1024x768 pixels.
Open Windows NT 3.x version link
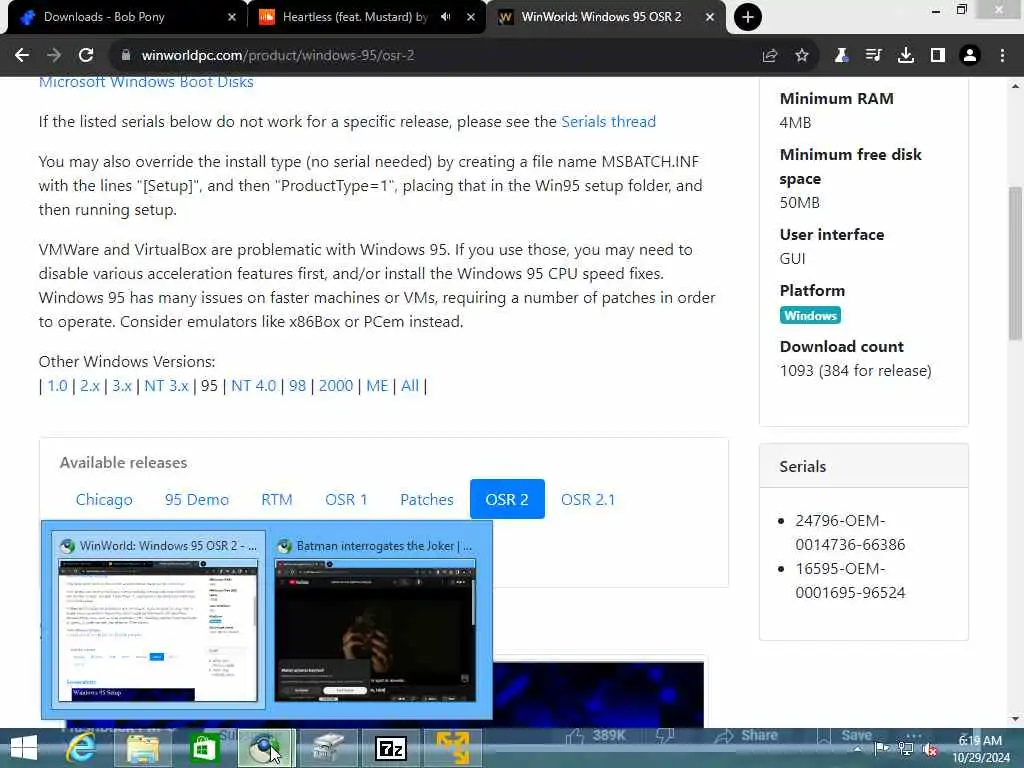[x=166, y=386]
